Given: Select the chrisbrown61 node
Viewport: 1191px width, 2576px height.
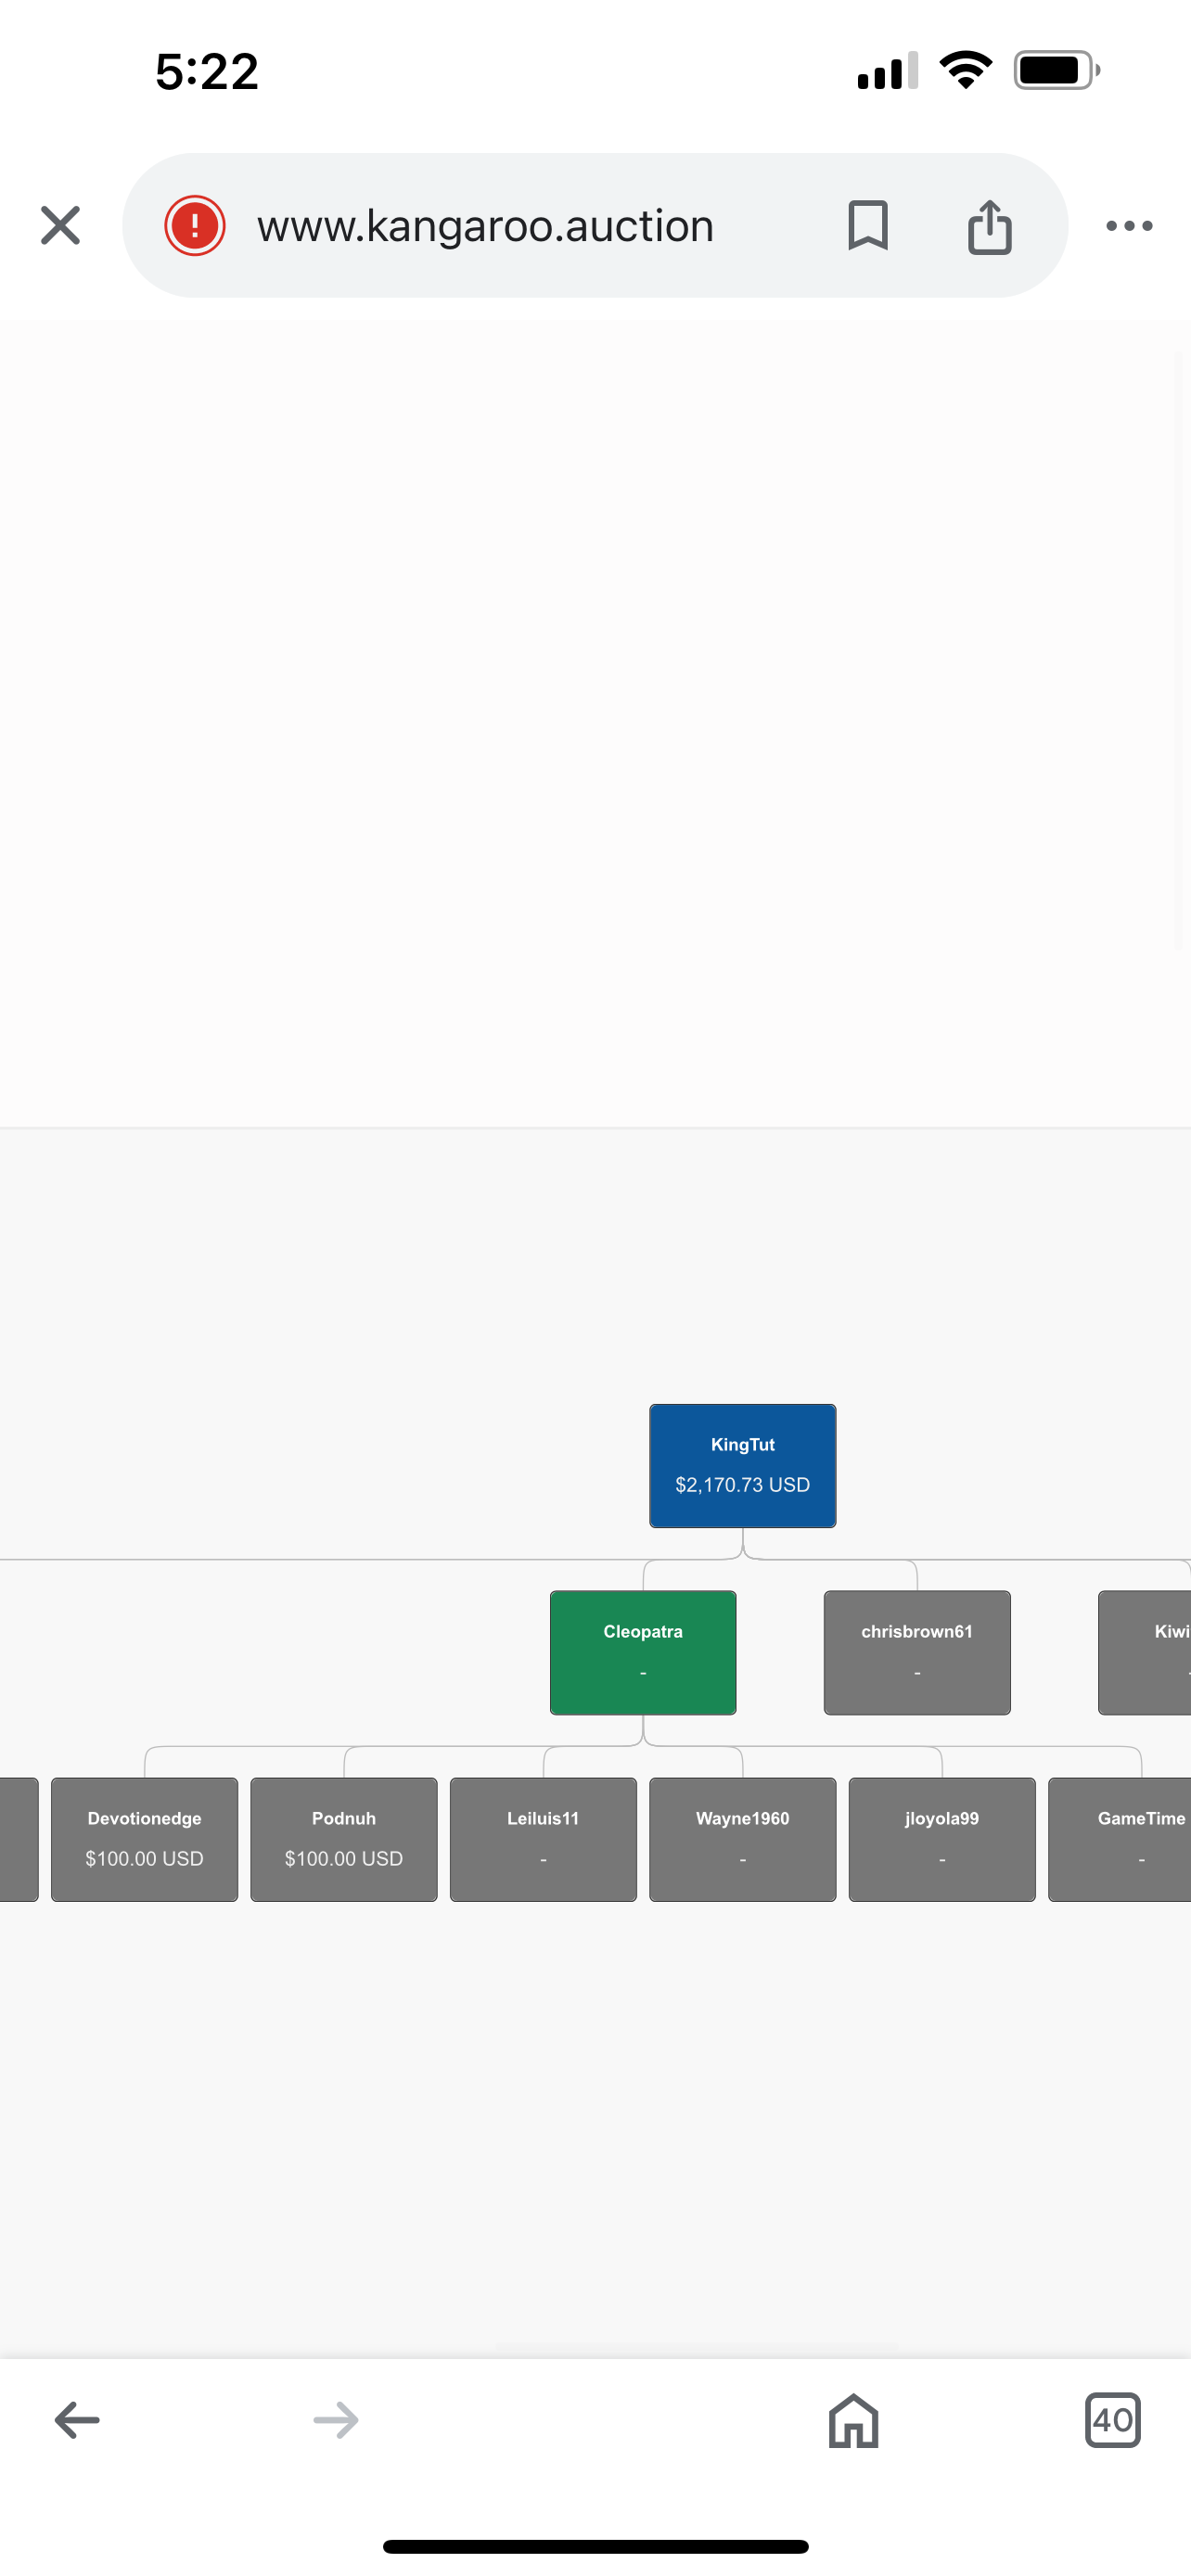Looking at the screenshot, I should (x=917, y=1652).
